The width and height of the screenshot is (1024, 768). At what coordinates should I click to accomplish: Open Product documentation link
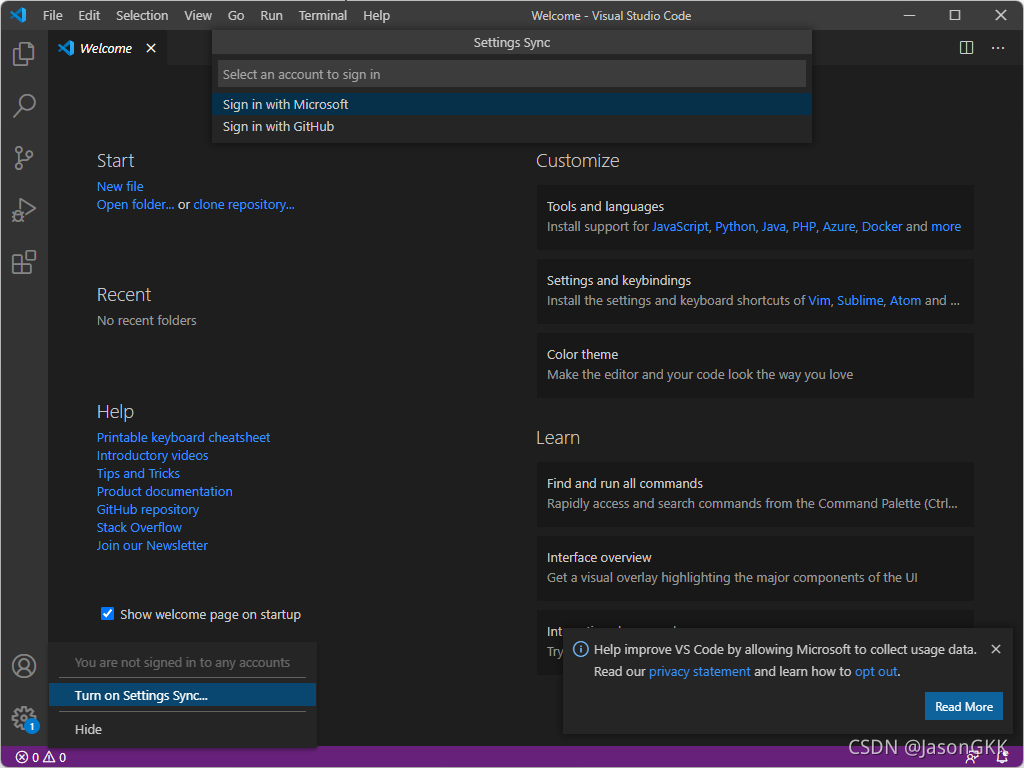pos(165,492)
